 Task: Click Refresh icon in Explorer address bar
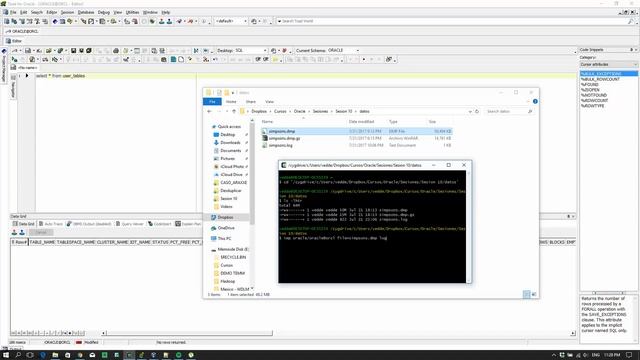click(477, 111)
